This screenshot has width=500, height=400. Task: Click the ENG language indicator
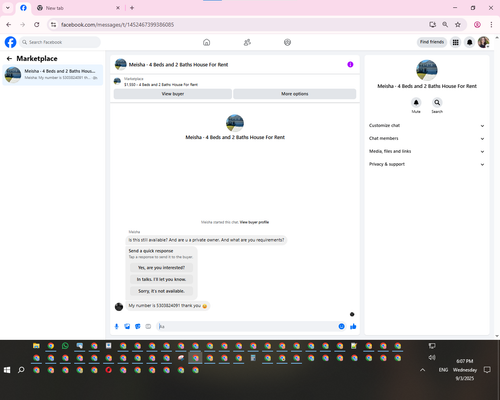click(x=443, y=370)
